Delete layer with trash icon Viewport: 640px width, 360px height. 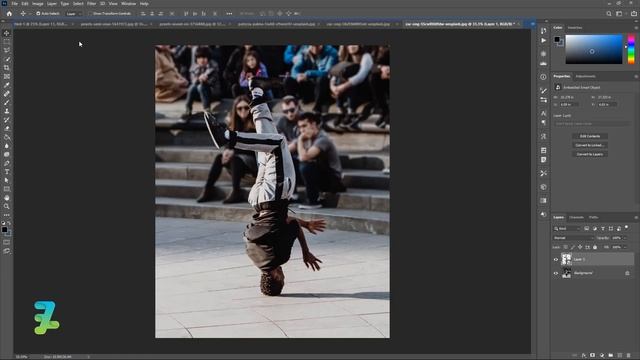[x=629, y=356]
